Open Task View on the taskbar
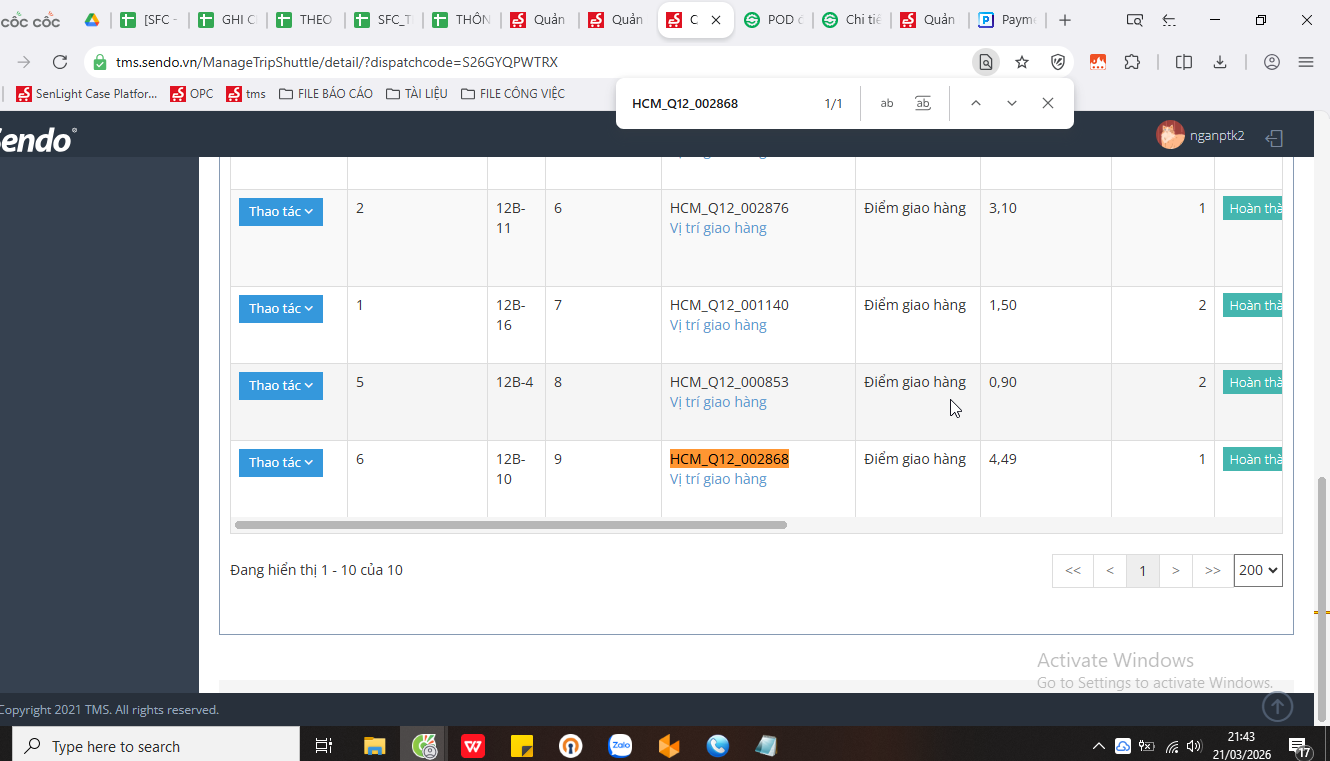This screenshot has width=1330, height=761. click(323, 746)
